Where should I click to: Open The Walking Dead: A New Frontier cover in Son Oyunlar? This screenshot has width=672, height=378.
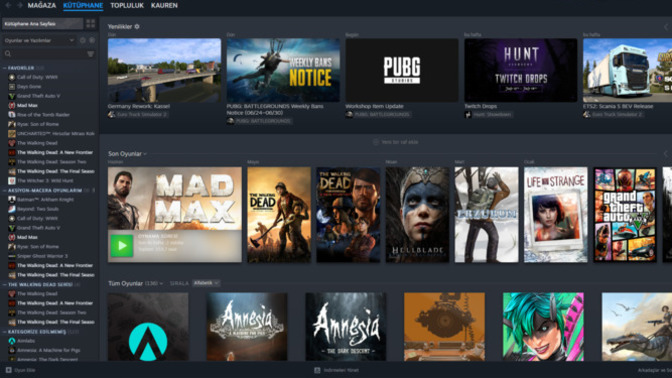tap(348, 214)
